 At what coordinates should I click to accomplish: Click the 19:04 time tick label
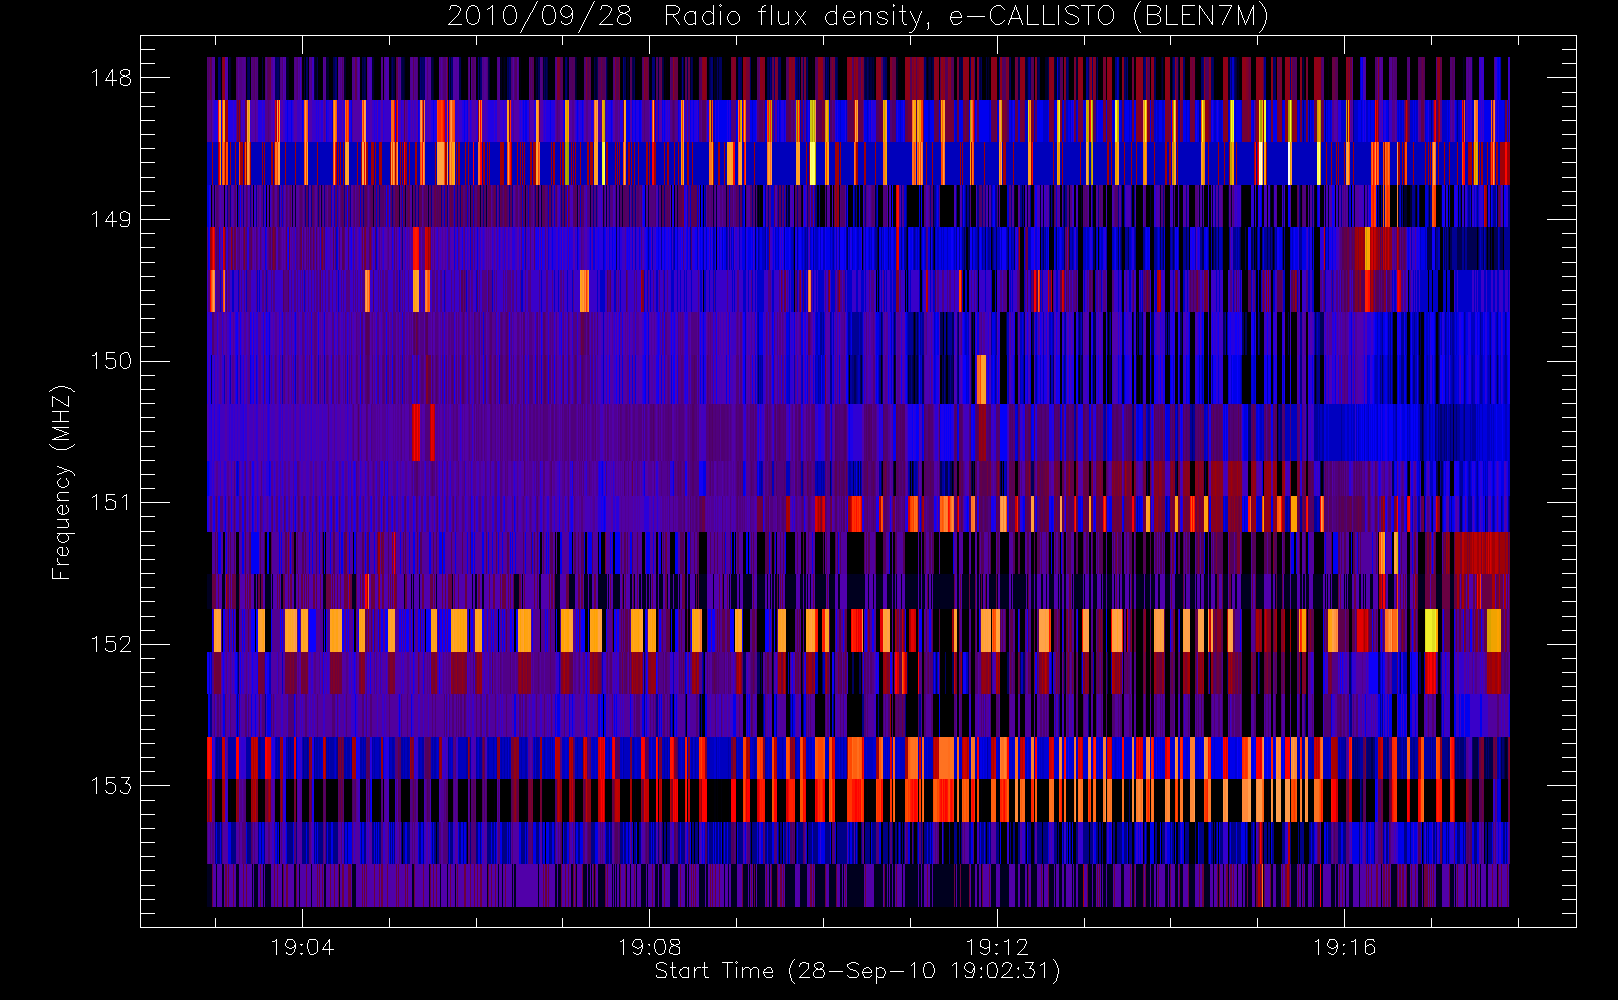point(302,947)
